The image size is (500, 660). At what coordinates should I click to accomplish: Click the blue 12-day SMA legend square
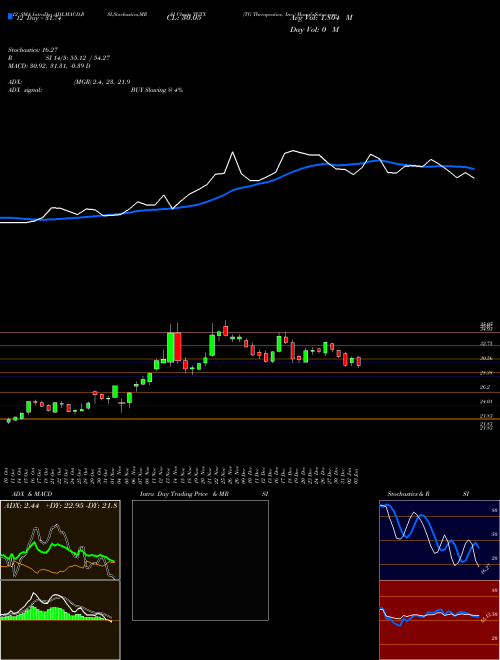10,17
